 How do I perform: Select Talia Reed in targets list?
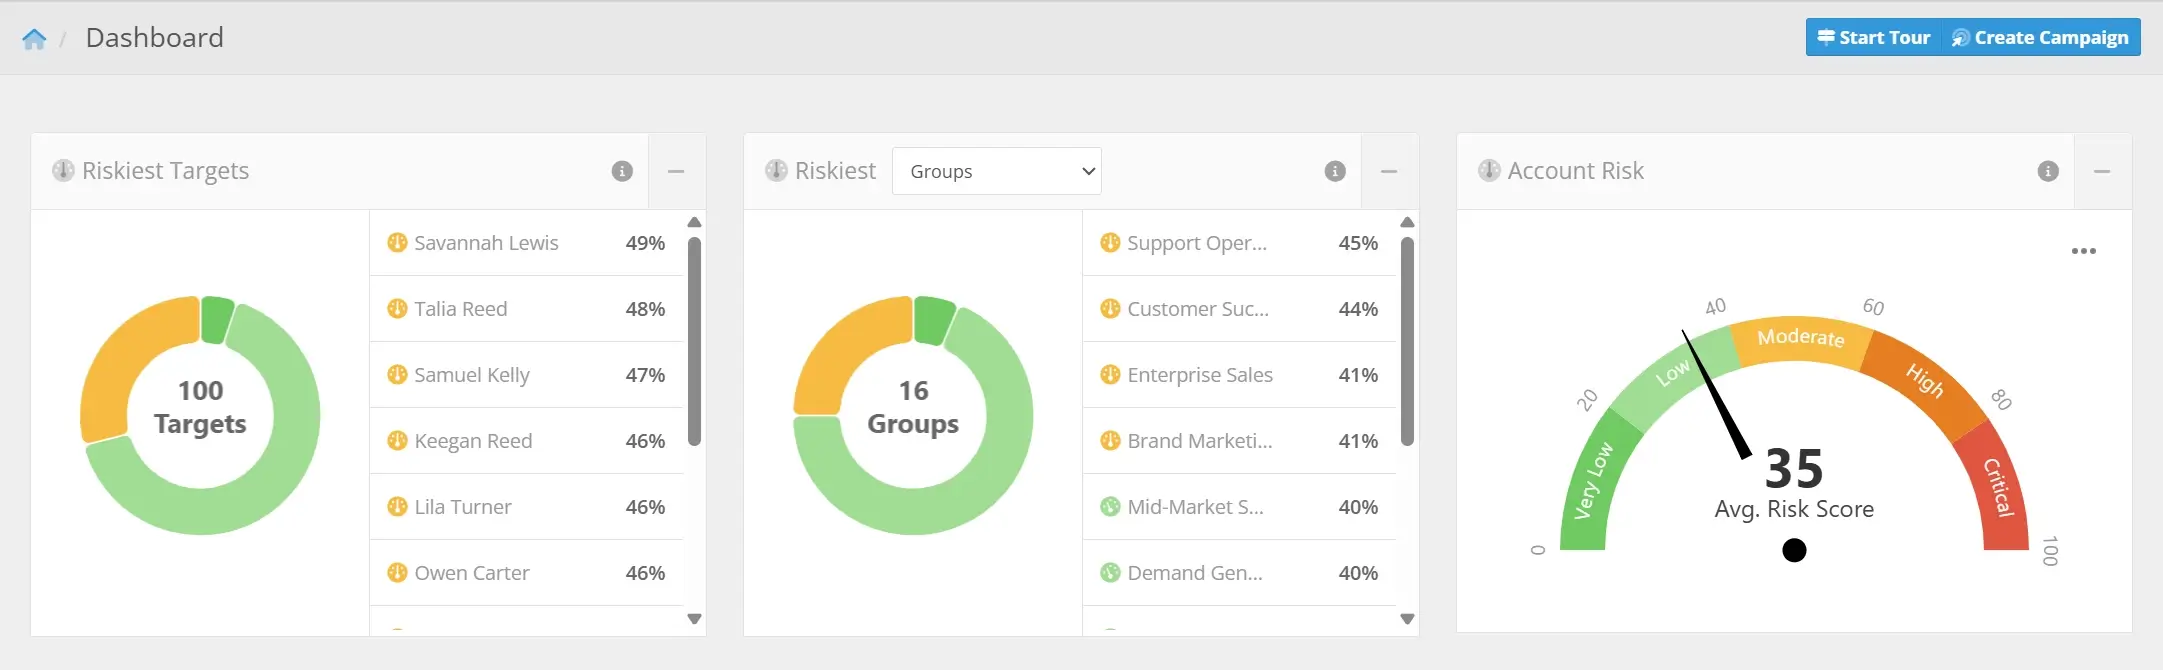point(461,309)
